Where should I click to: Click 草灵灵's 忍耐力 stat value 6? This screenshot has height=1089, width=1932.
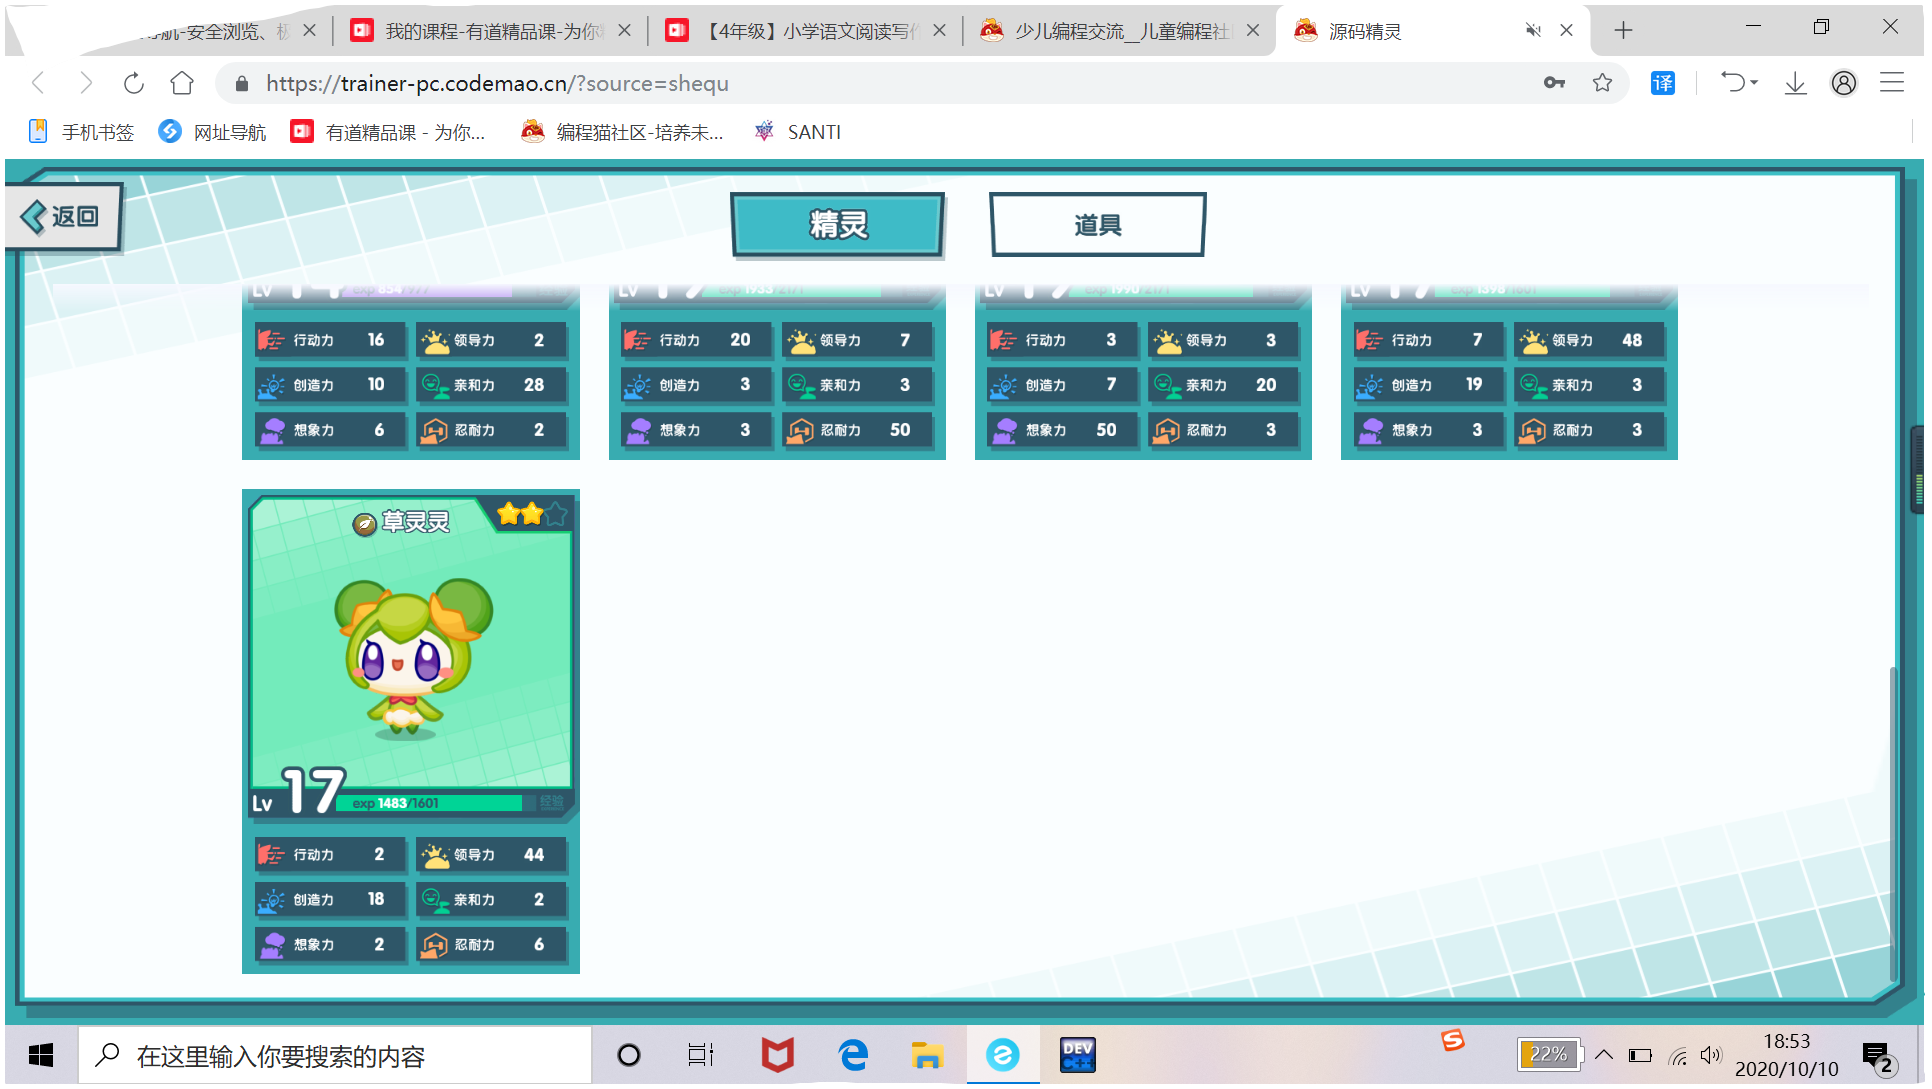click(539, 944)
